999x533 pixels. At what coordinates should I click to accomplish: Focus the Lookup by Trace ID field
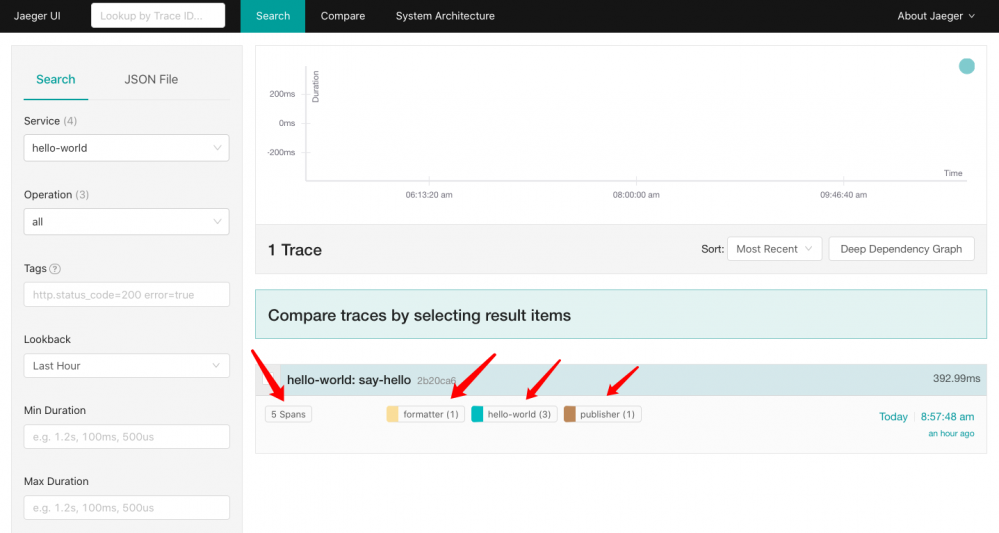click(x=158, y=15)
